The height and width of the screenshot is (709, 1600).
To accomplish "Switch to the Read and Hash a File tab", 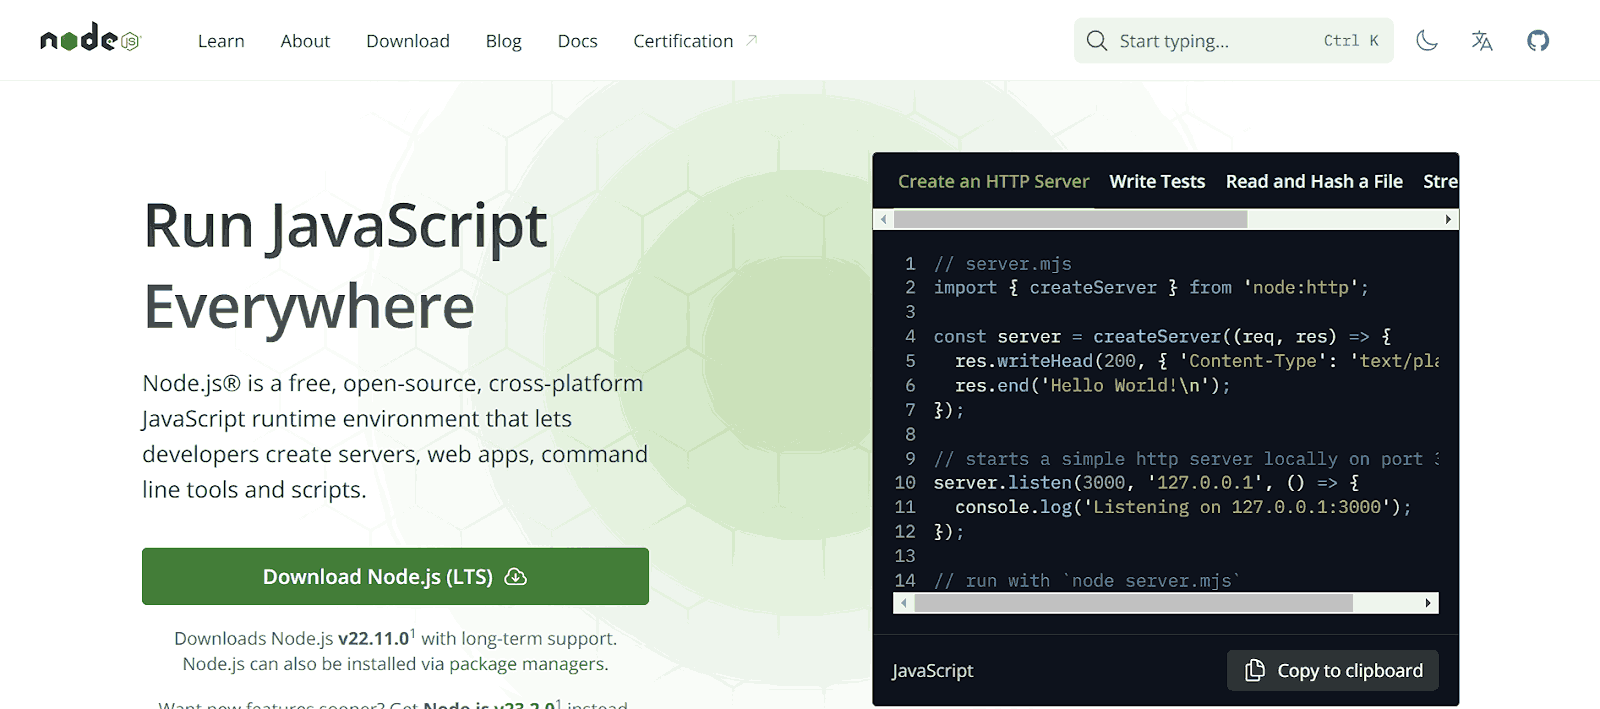I will point(1314,181).
